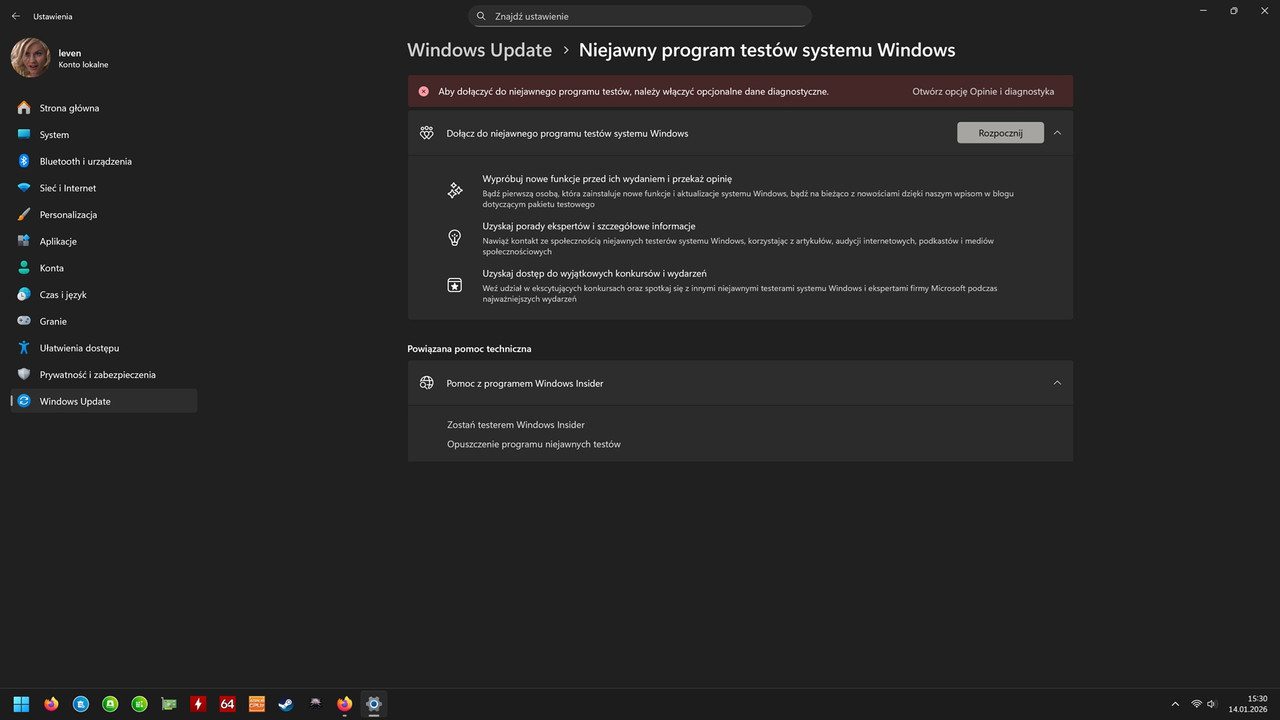Open the red lightning bolt app on the taskbar
Image resolution: width=1280 pixels, height=720 pixels.
198,704
